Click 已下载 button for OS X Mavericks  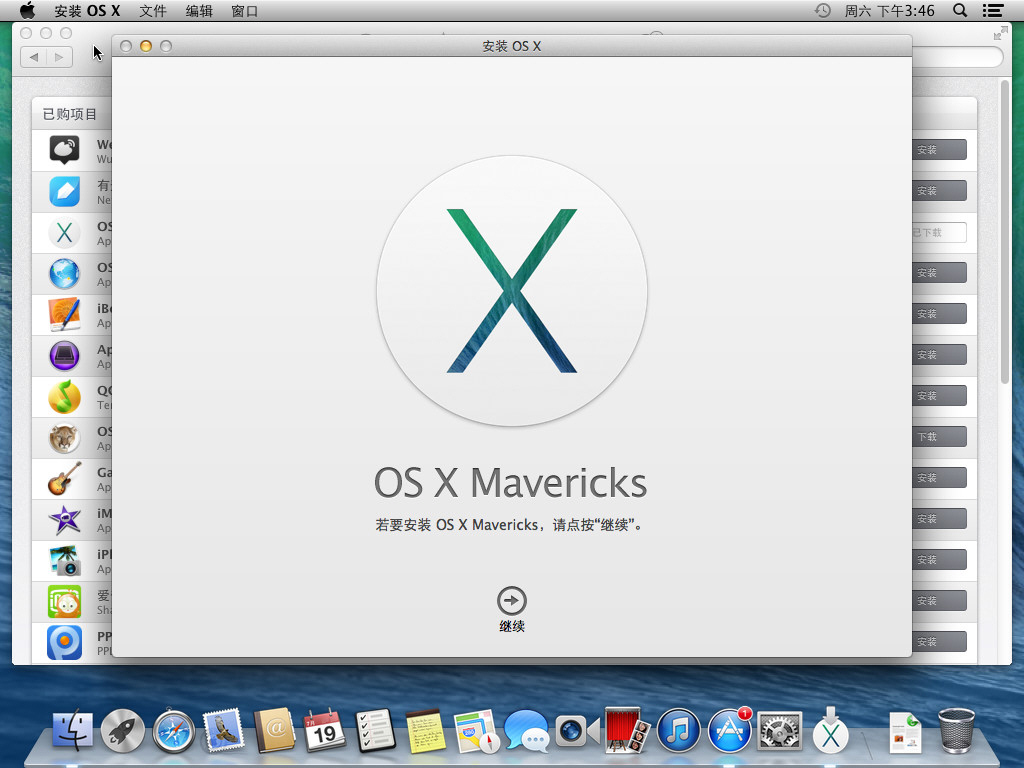(939, 232)
